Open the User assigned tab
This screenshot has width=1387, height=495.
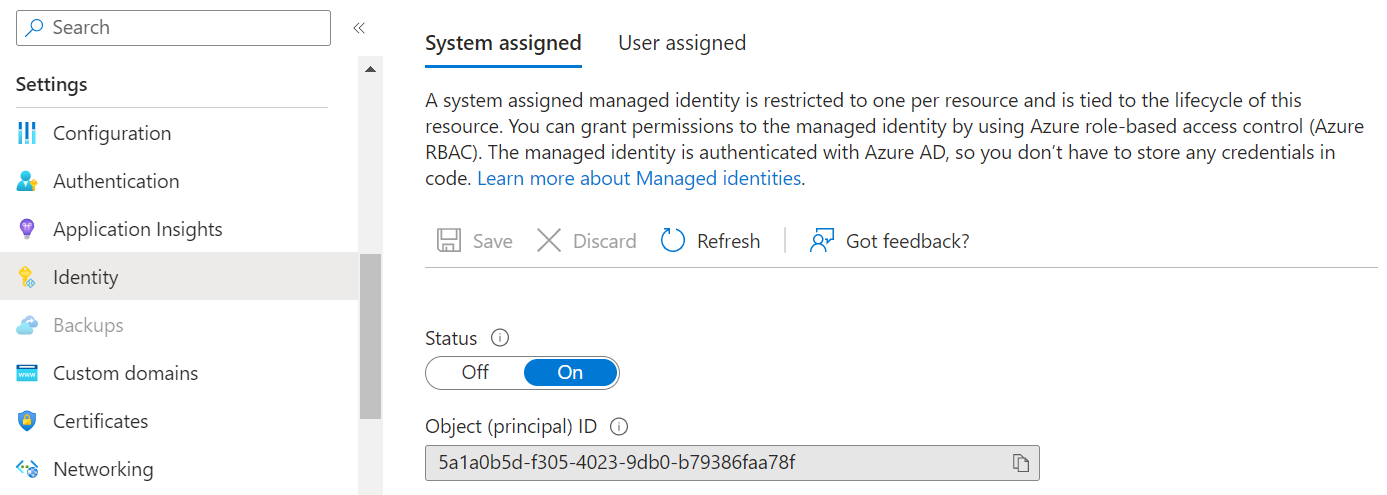click(682, 43)
